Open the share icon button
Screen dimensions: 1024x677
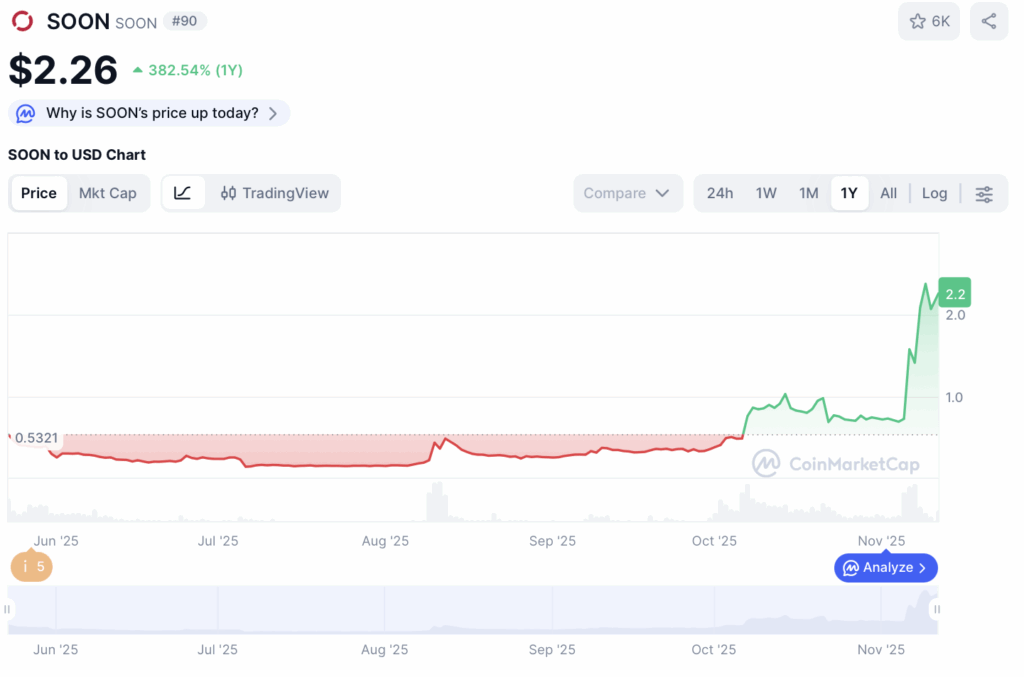click(989, 22)
